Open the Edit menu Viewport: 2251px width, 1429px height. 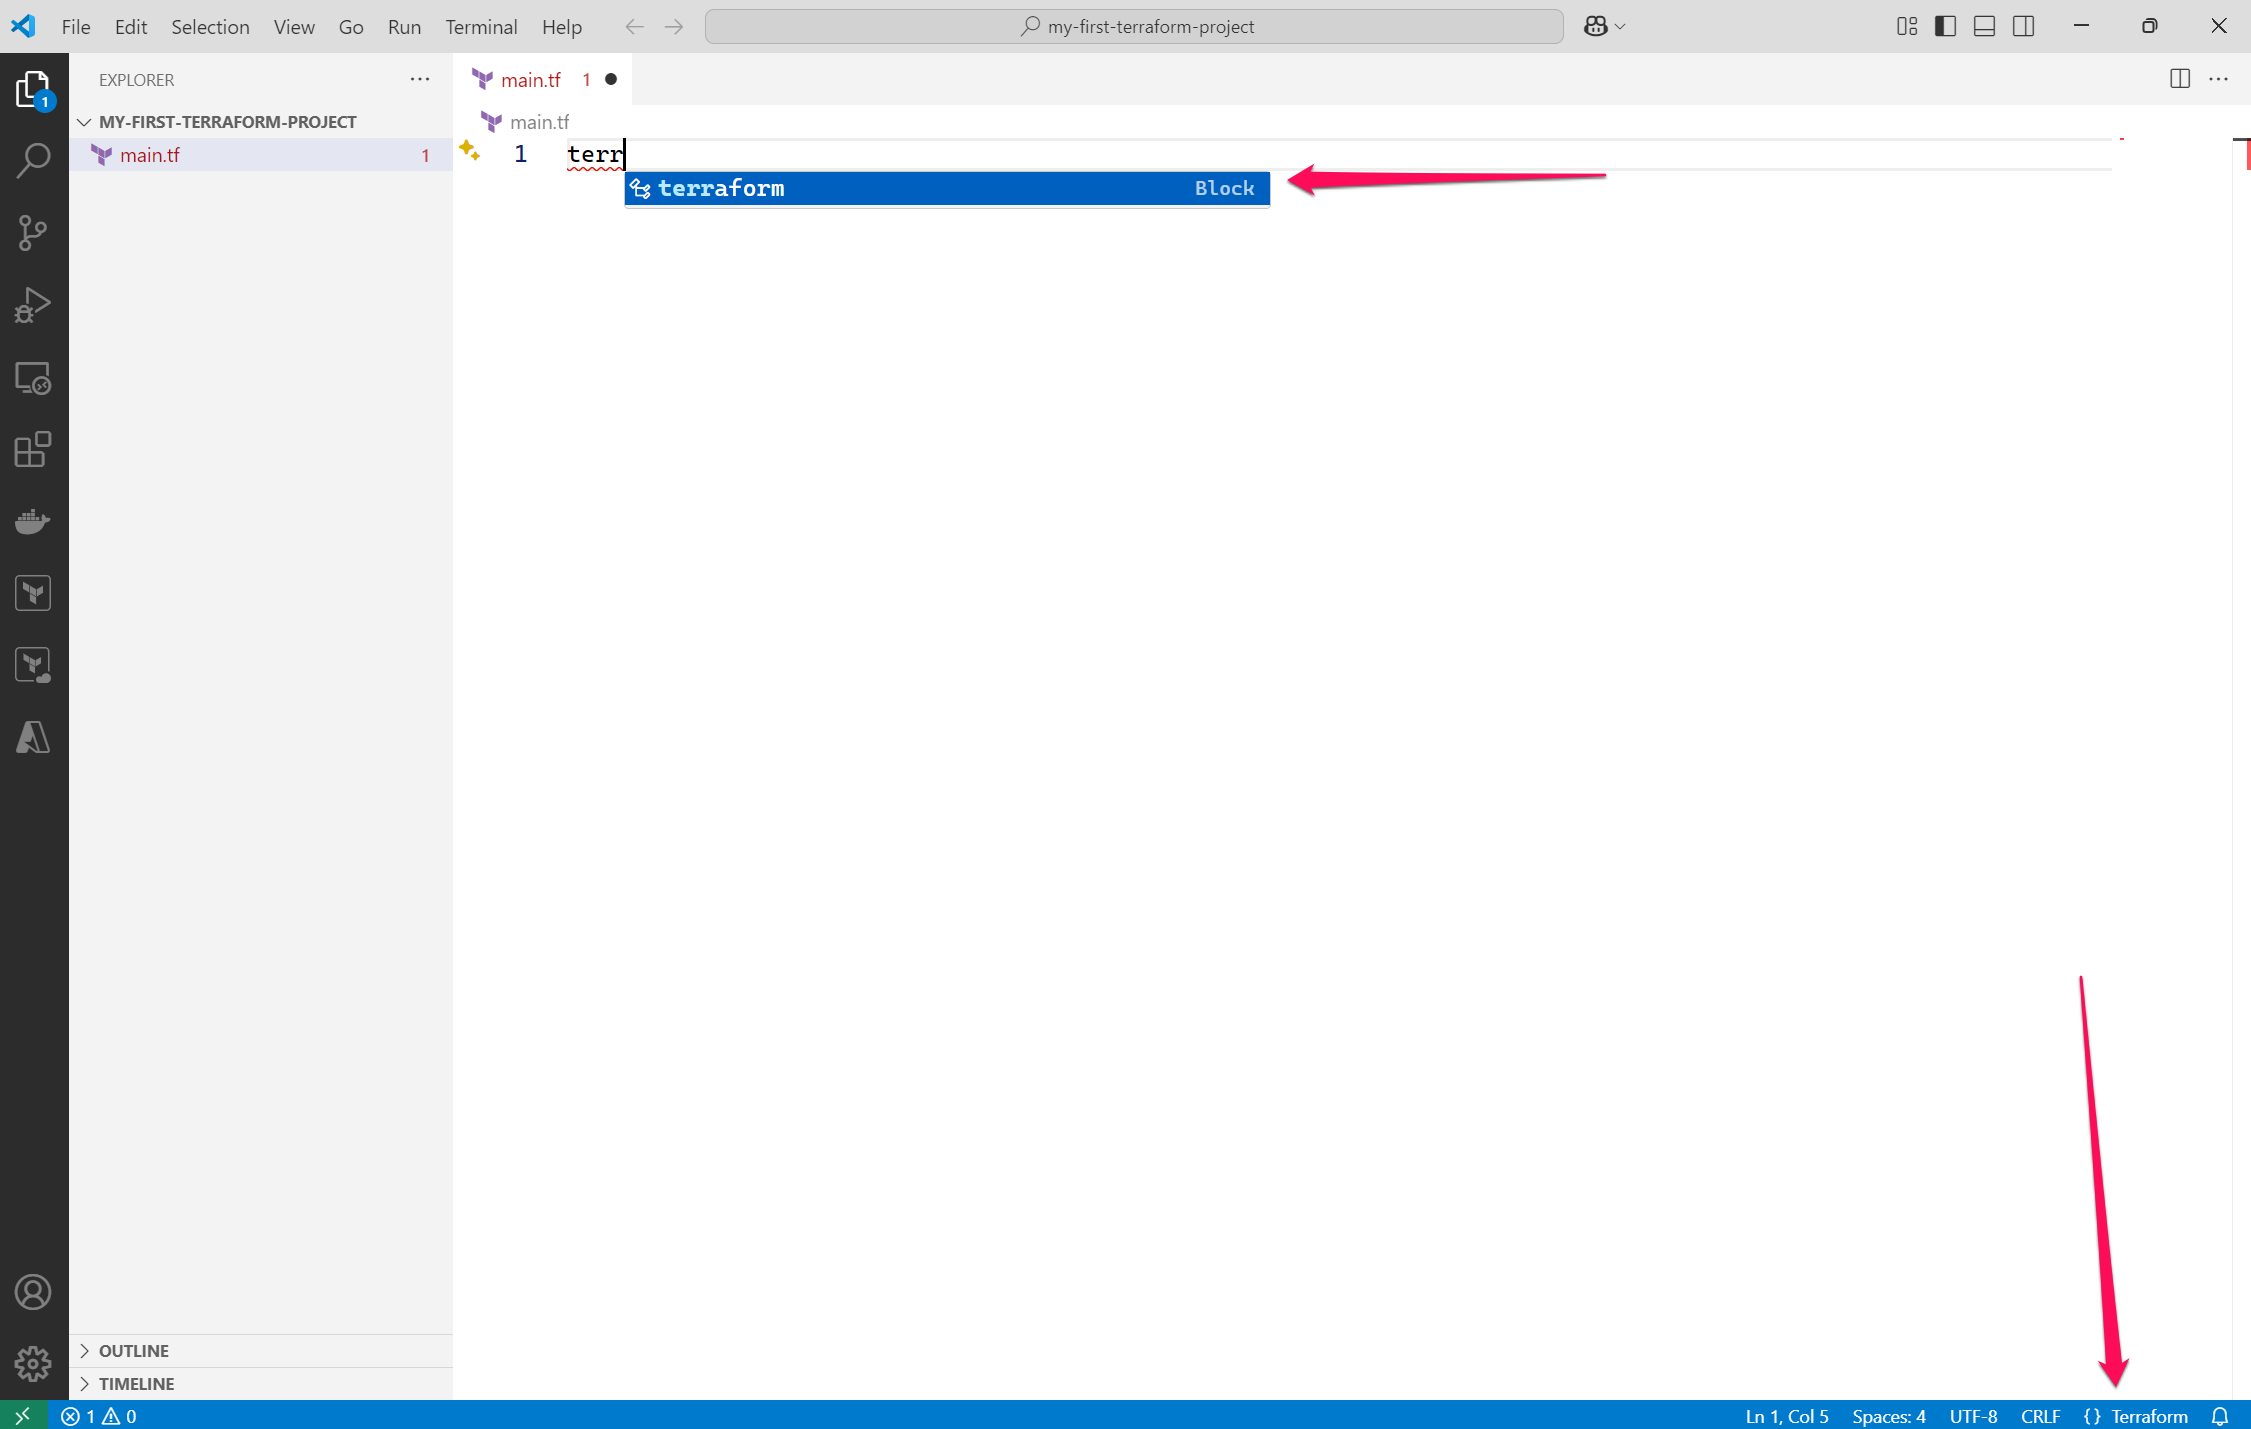(x=131, y=27)
